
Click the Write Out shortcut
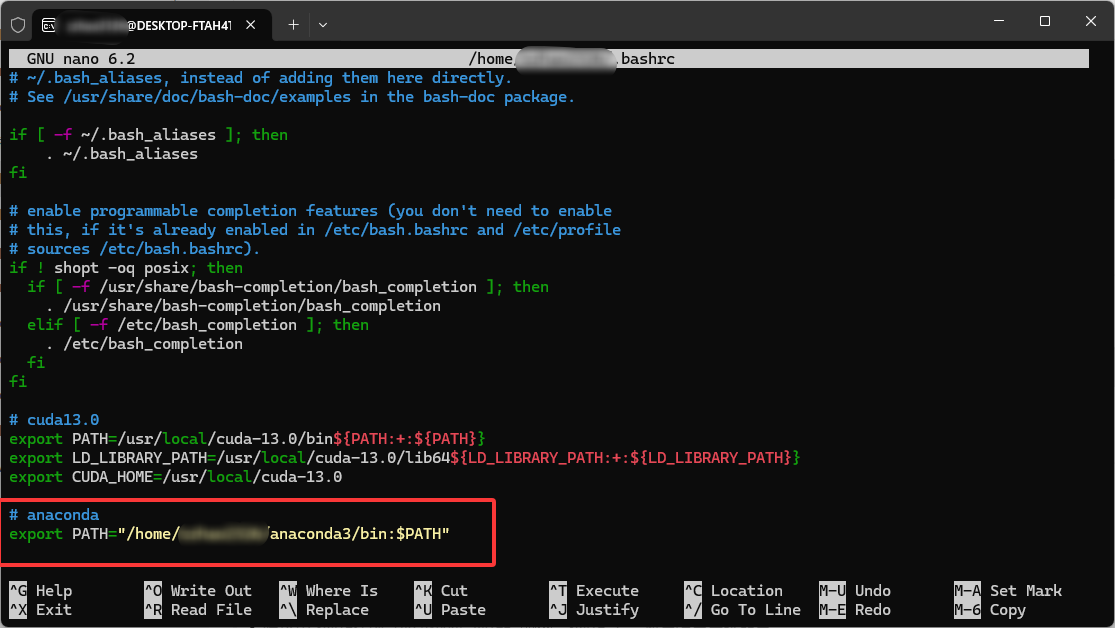pyautogui.click(x=155, y=590)
